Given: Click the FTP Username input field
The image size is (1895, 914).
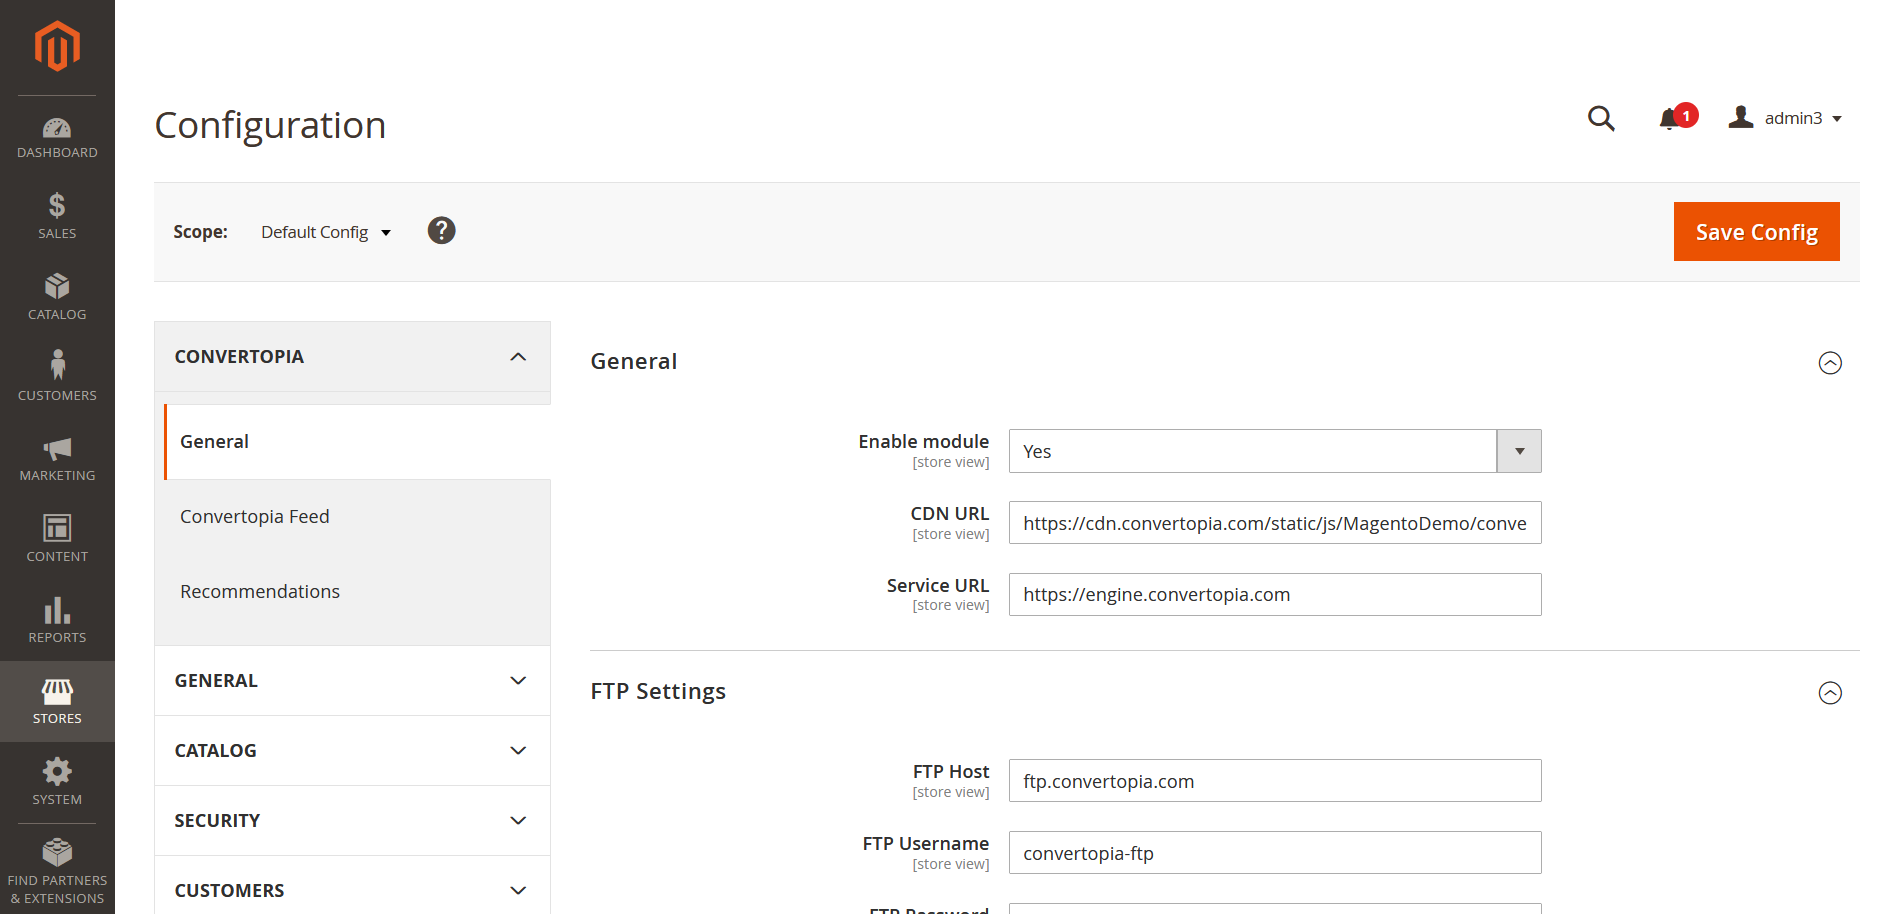Looking at the screenshot, I should [x=1275, y=853].
